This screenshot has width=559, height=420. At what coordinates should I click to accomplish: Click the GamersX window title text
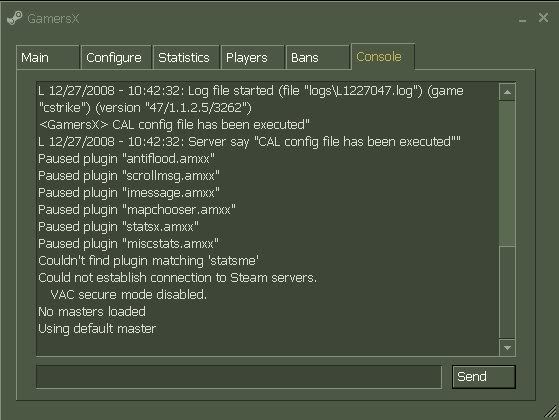pos(53,19)
